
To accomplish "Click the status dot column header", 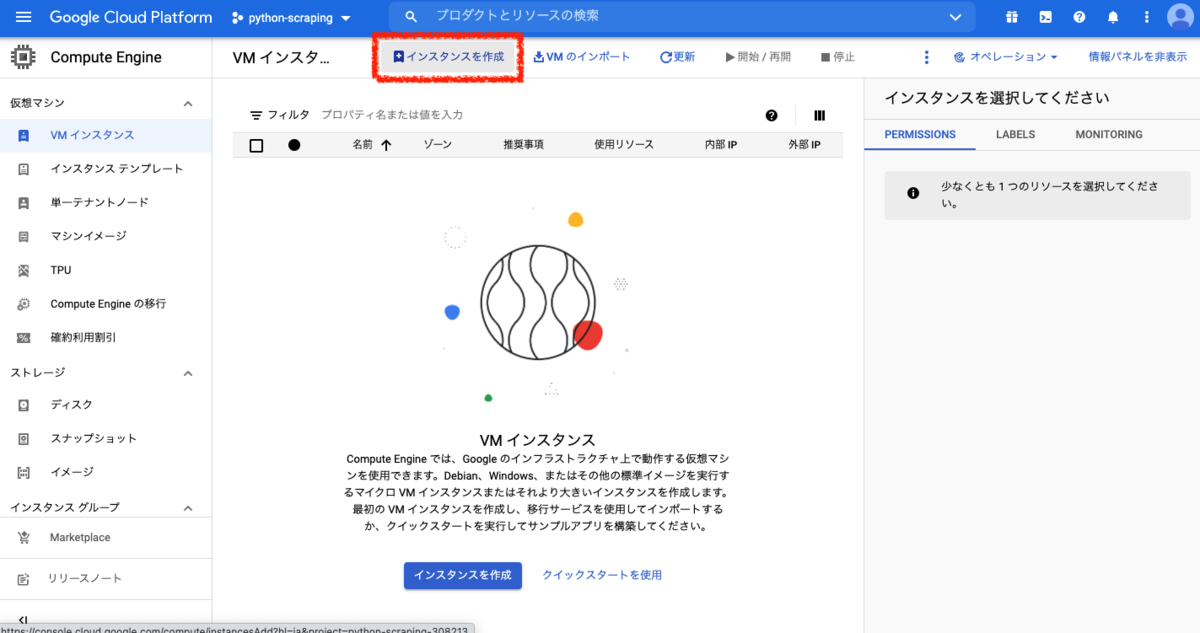I will (x=294, y=145).
